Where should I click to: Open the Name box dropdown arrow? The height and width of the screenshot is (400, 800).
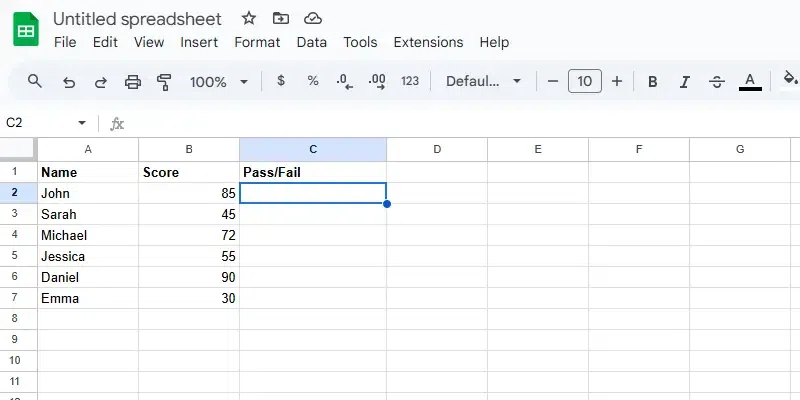click(82, 123)
